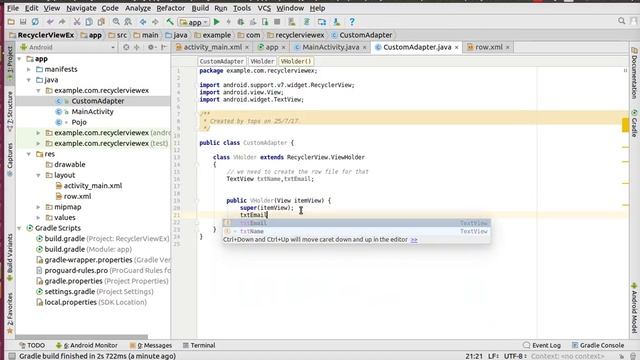640x360 pixels.
Task: Open the Messages tool window
Action: tap(151, 345)
